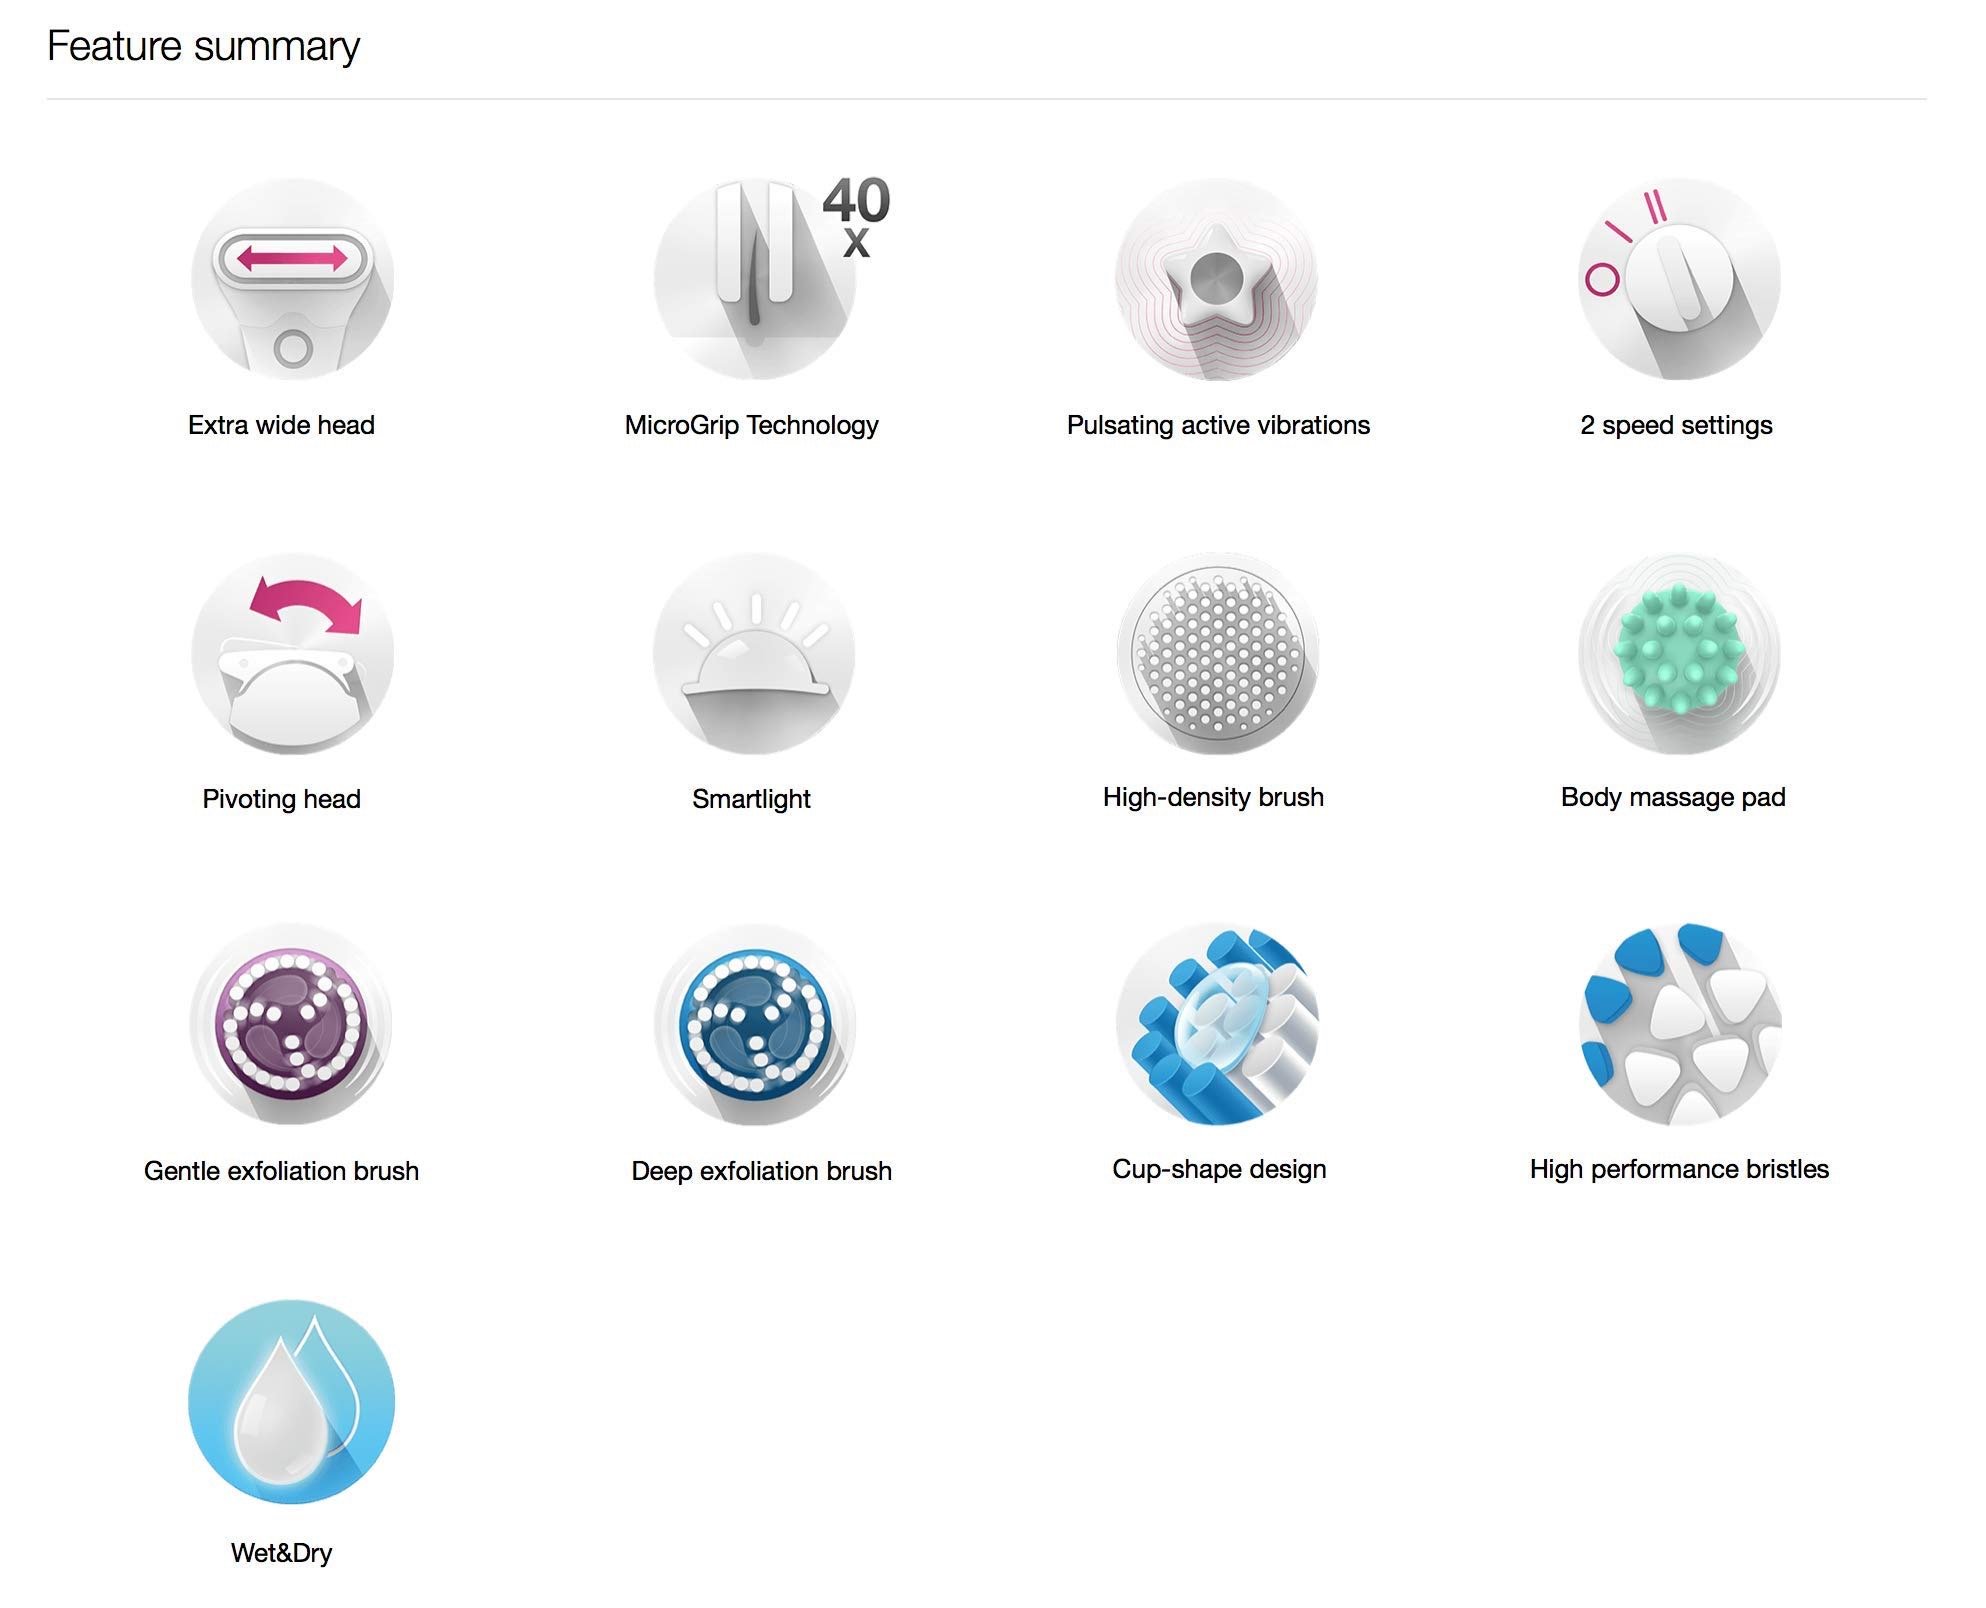Viewport: 1986px width, 1608px height.
Task: Click the Pivoting head text label
Action: pyautogui.click(x=281, y=799)
